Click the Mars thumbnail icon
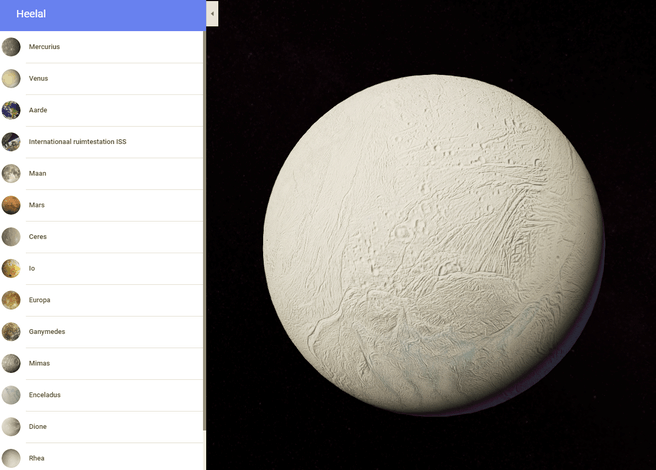This screenshot has height=470, width=656. coord(11,205)
